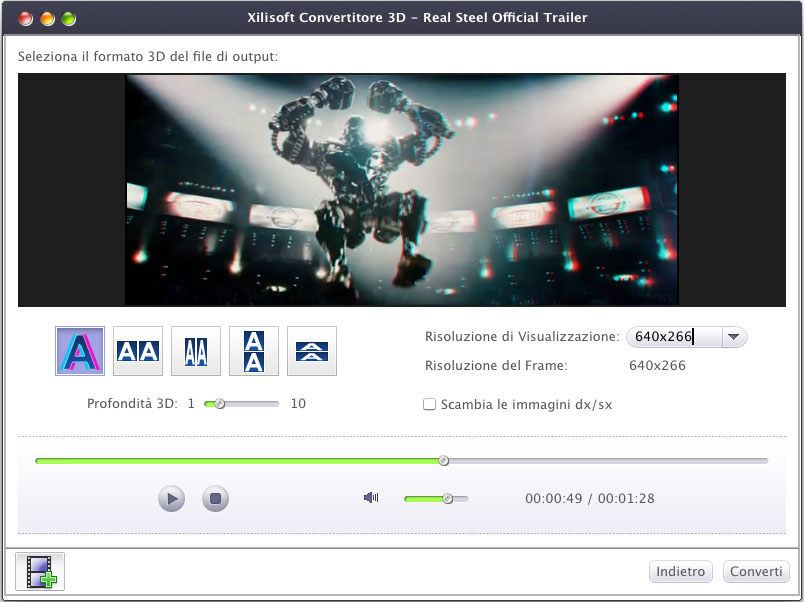The height and width of the screenshot is (602, 804).
Task: Enable Scambia le immagini dx/sx checkbox
Action: click(x=429, y=404)
